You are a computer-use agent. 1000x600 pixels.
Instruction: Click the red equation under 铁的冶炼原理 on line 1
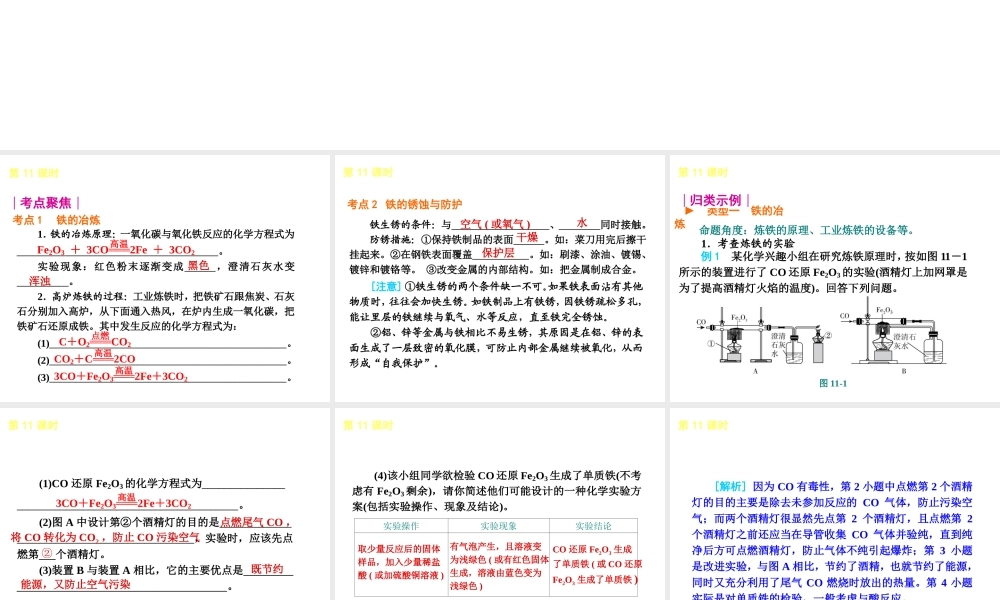click(115, 249)
